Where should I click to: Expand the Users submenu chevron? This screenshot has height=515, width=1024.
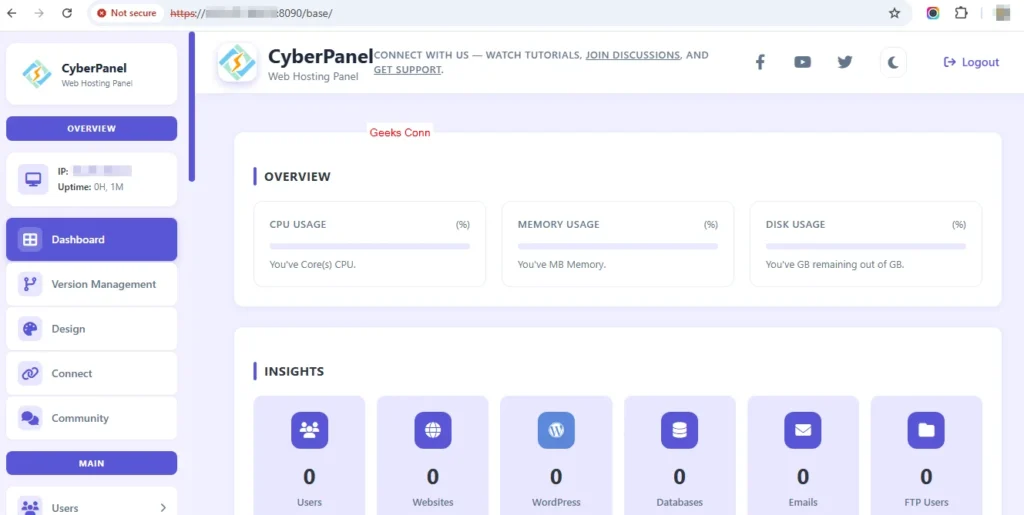pos(163,508)
